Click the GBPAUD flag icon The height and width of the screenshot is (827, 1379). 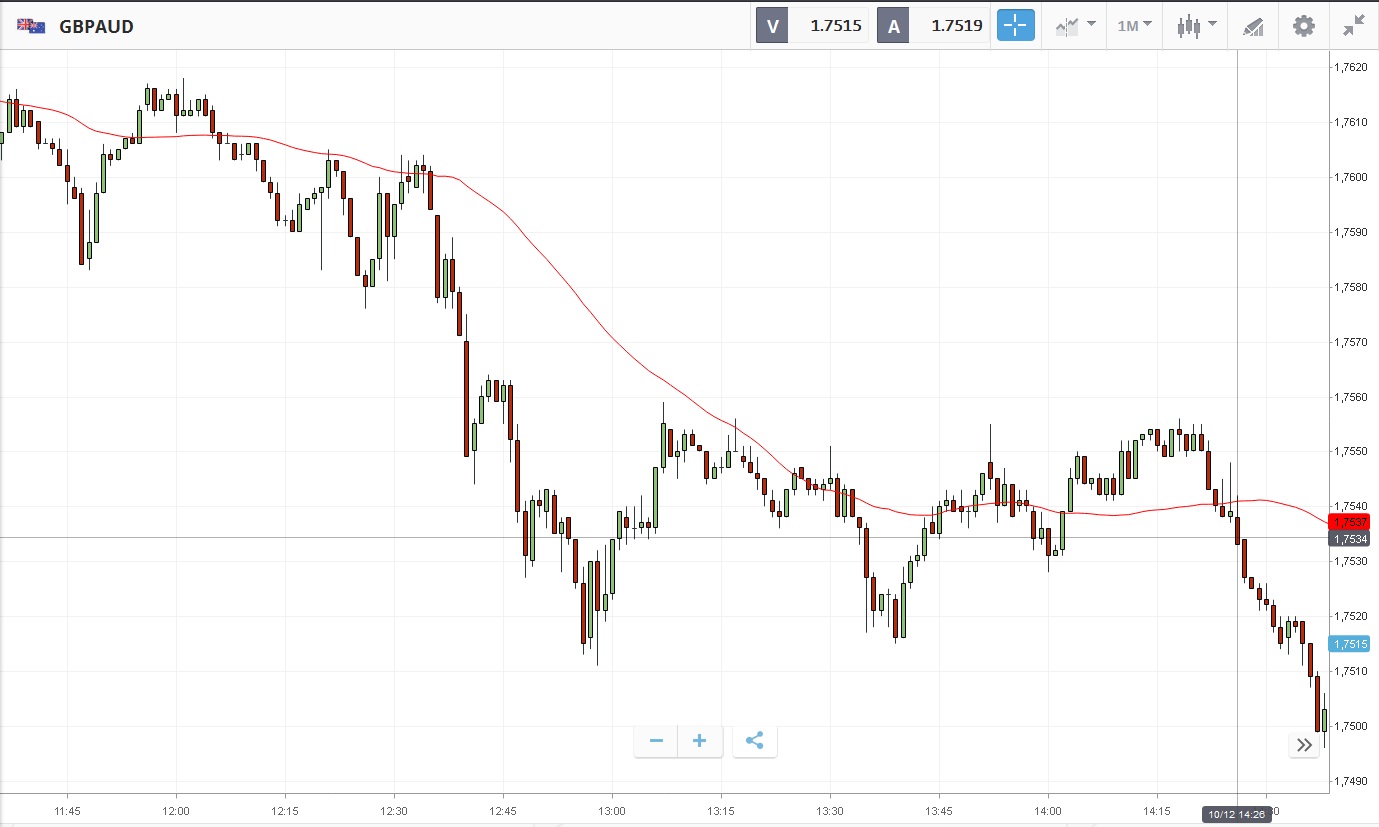[31, 26]
